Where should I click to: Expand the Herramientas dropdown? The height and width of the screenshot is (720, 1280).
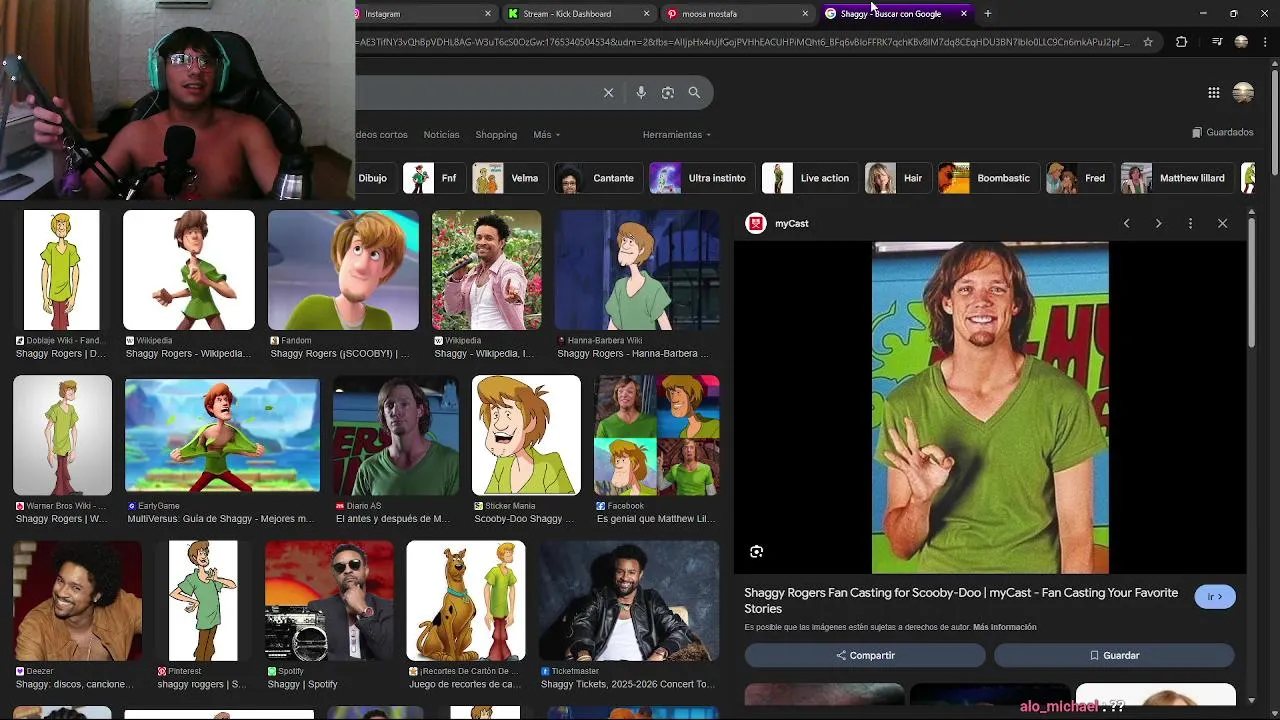point(677,134)
